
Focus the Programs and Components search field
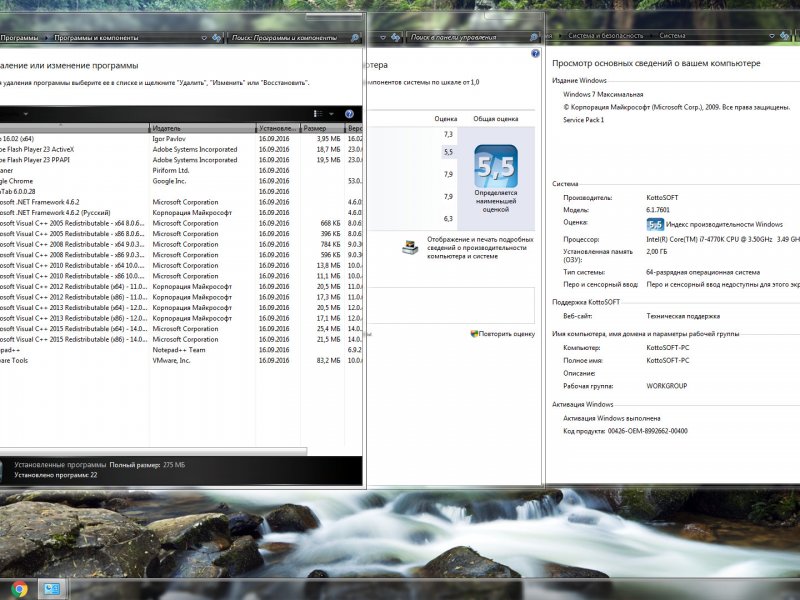point(288,38)
